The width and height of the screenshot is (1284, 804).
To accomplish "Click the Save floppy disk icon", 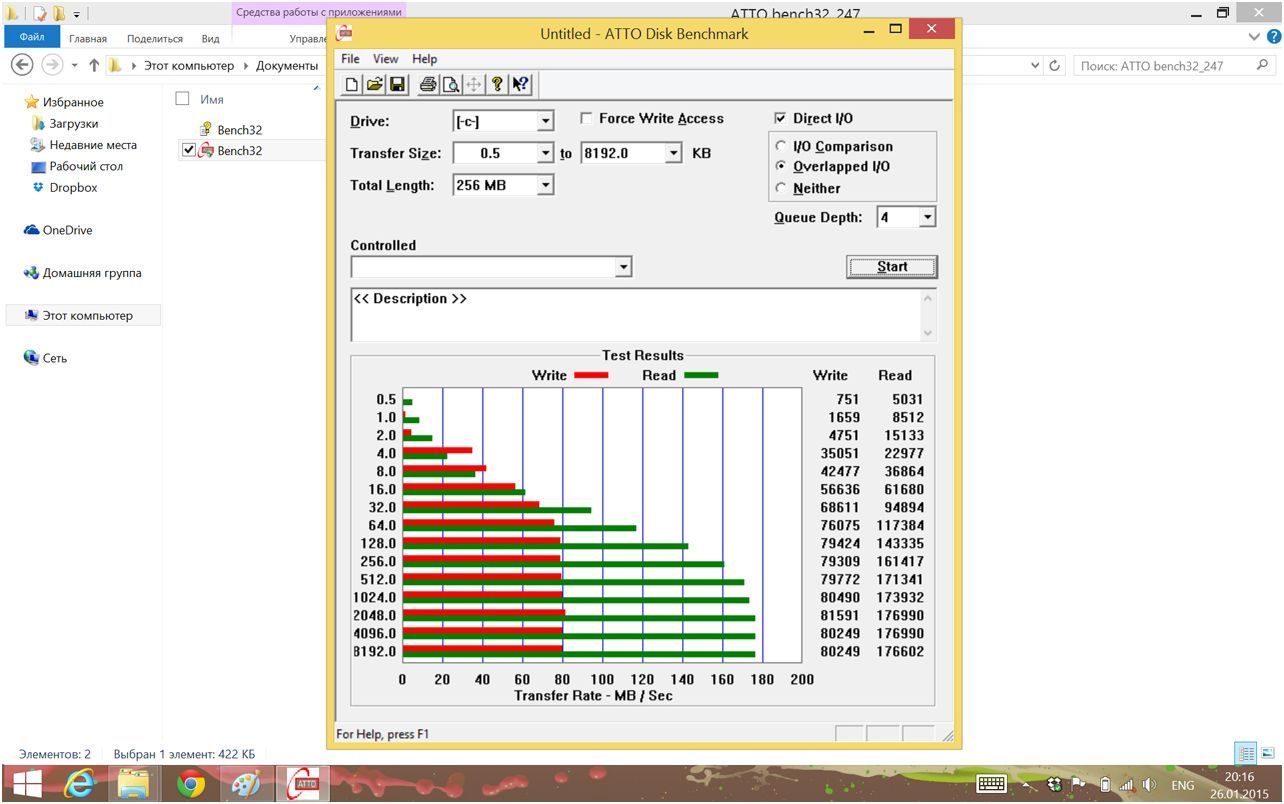I will 396,85.
